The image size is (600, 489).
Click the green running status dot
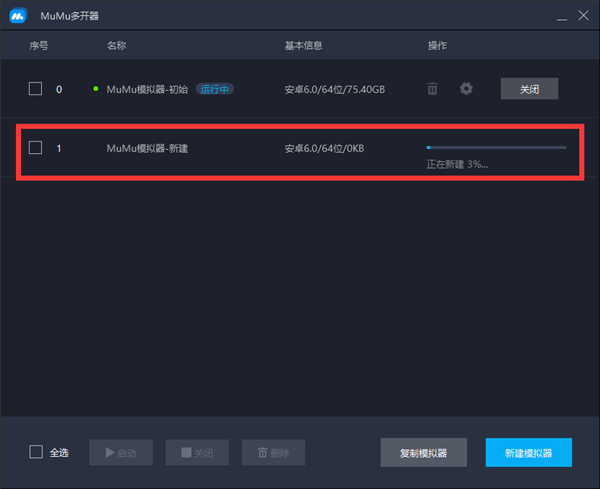pyautogui.click(x=96, y=89)
